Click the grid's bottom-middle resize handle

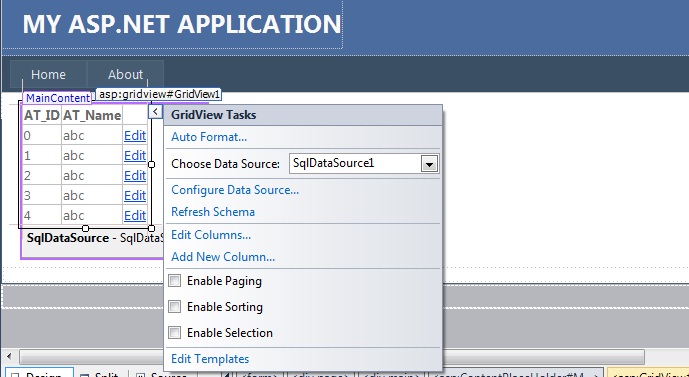[x=86, y=228]
